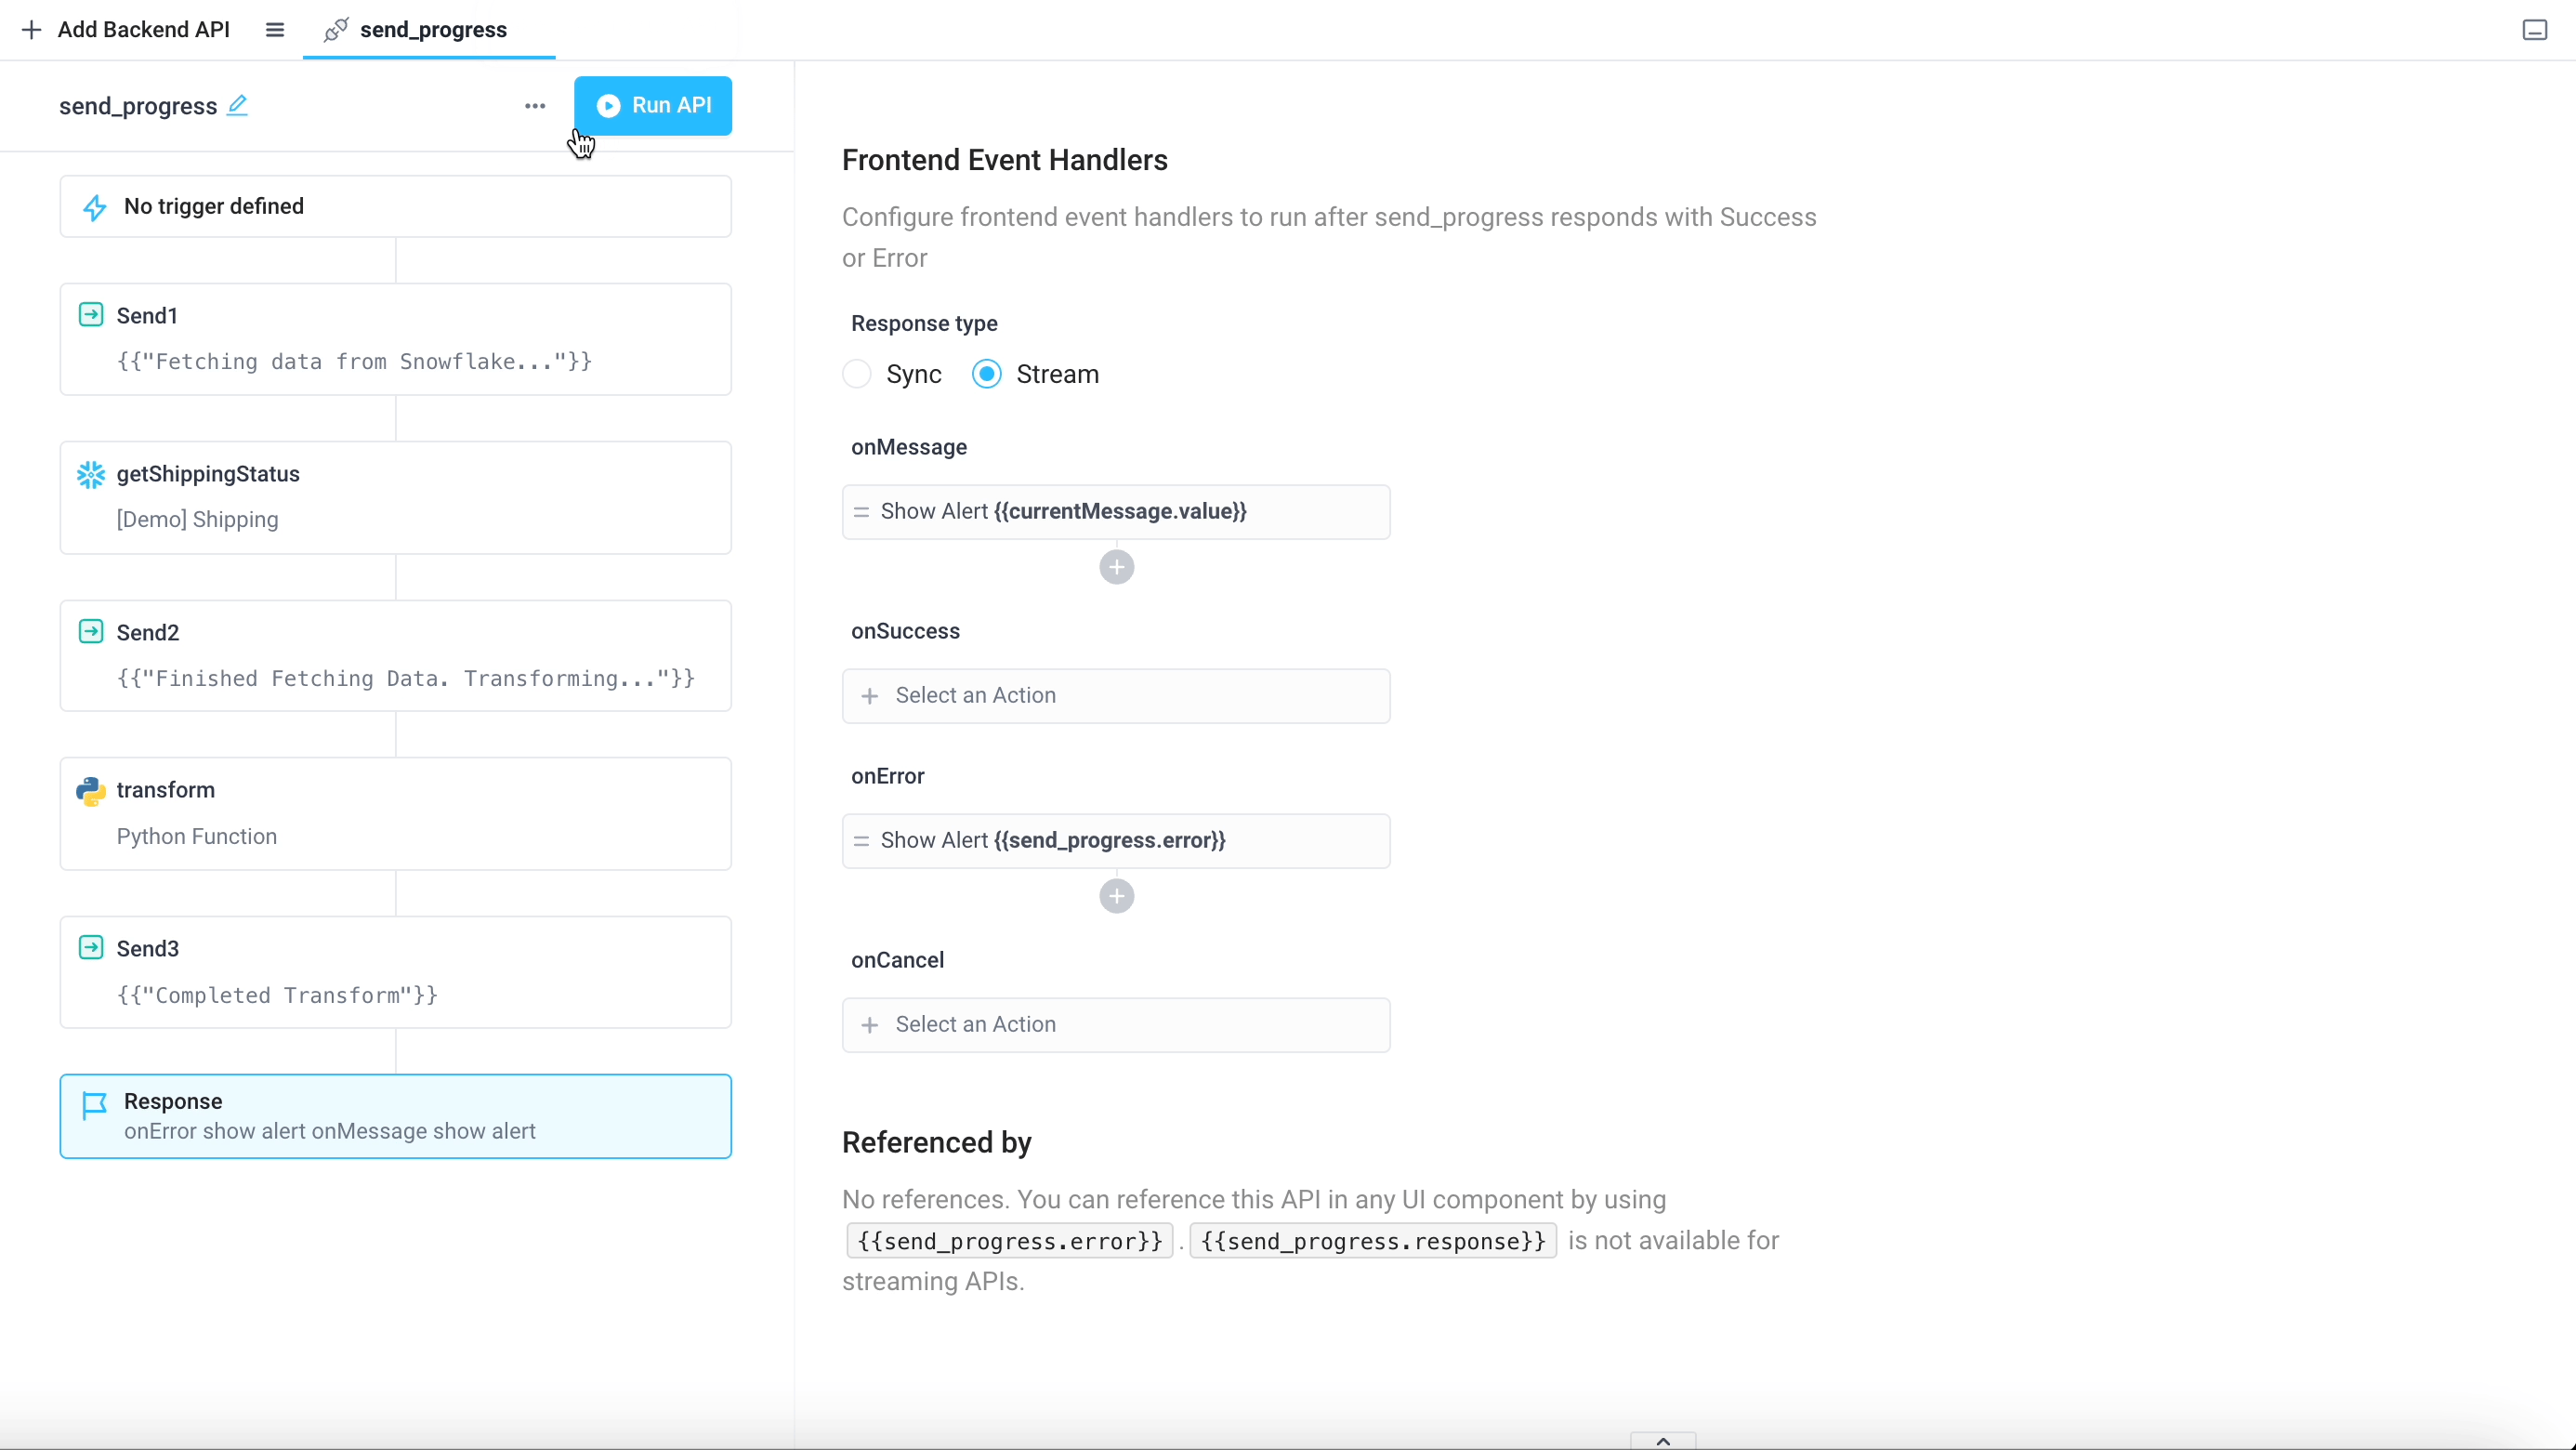Select the Stream response type

(x=986, y=373)
